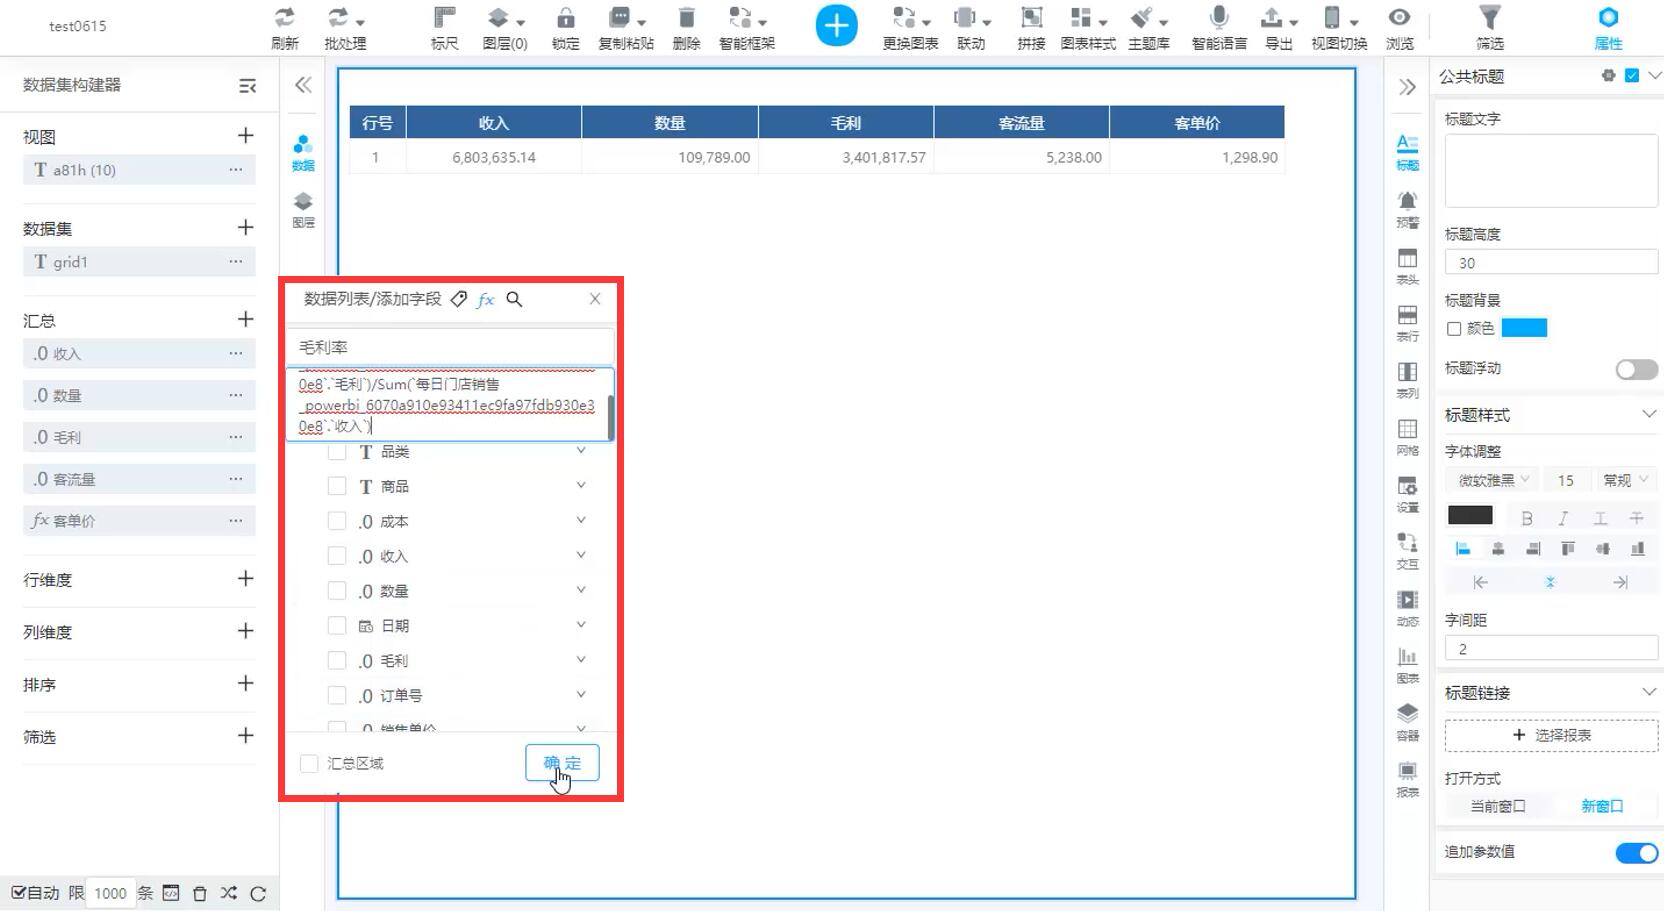Screen dimensions: 1664x911
Task: Add a new item to 行维度
Action: pyautogui.click(x=245, y=579)
